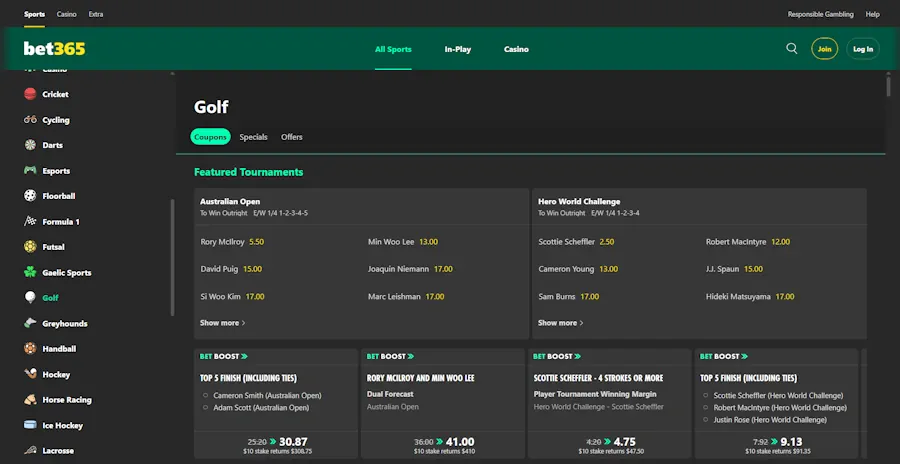
Task: Click the Australian Open tournament heading
Action: tap(230, 202)
